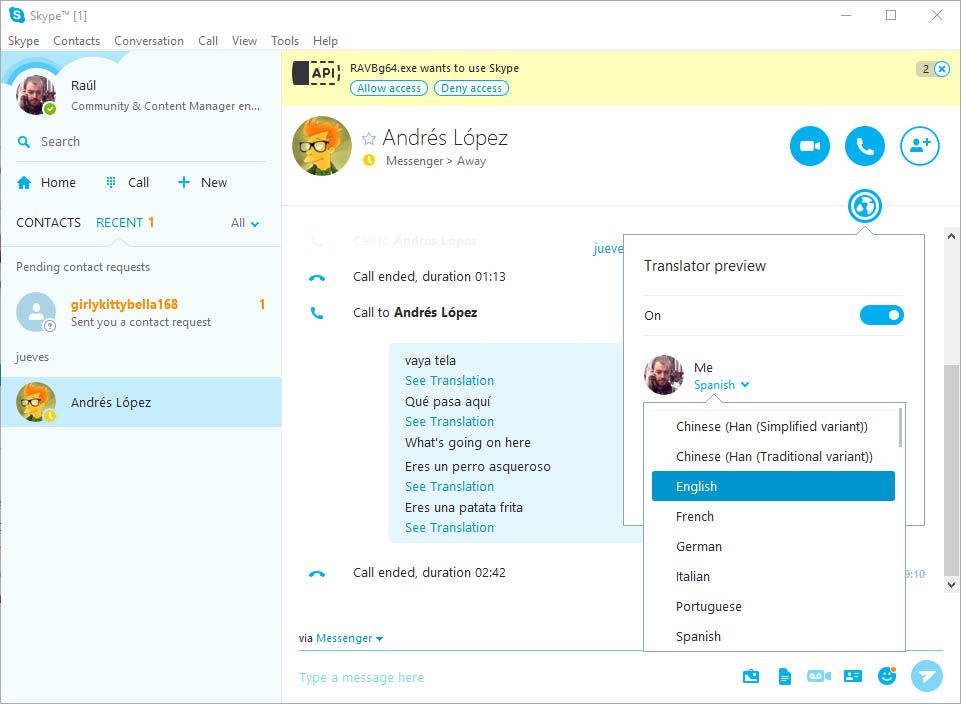Open the Skype menu
961x704 pixels.
(23, 41)
